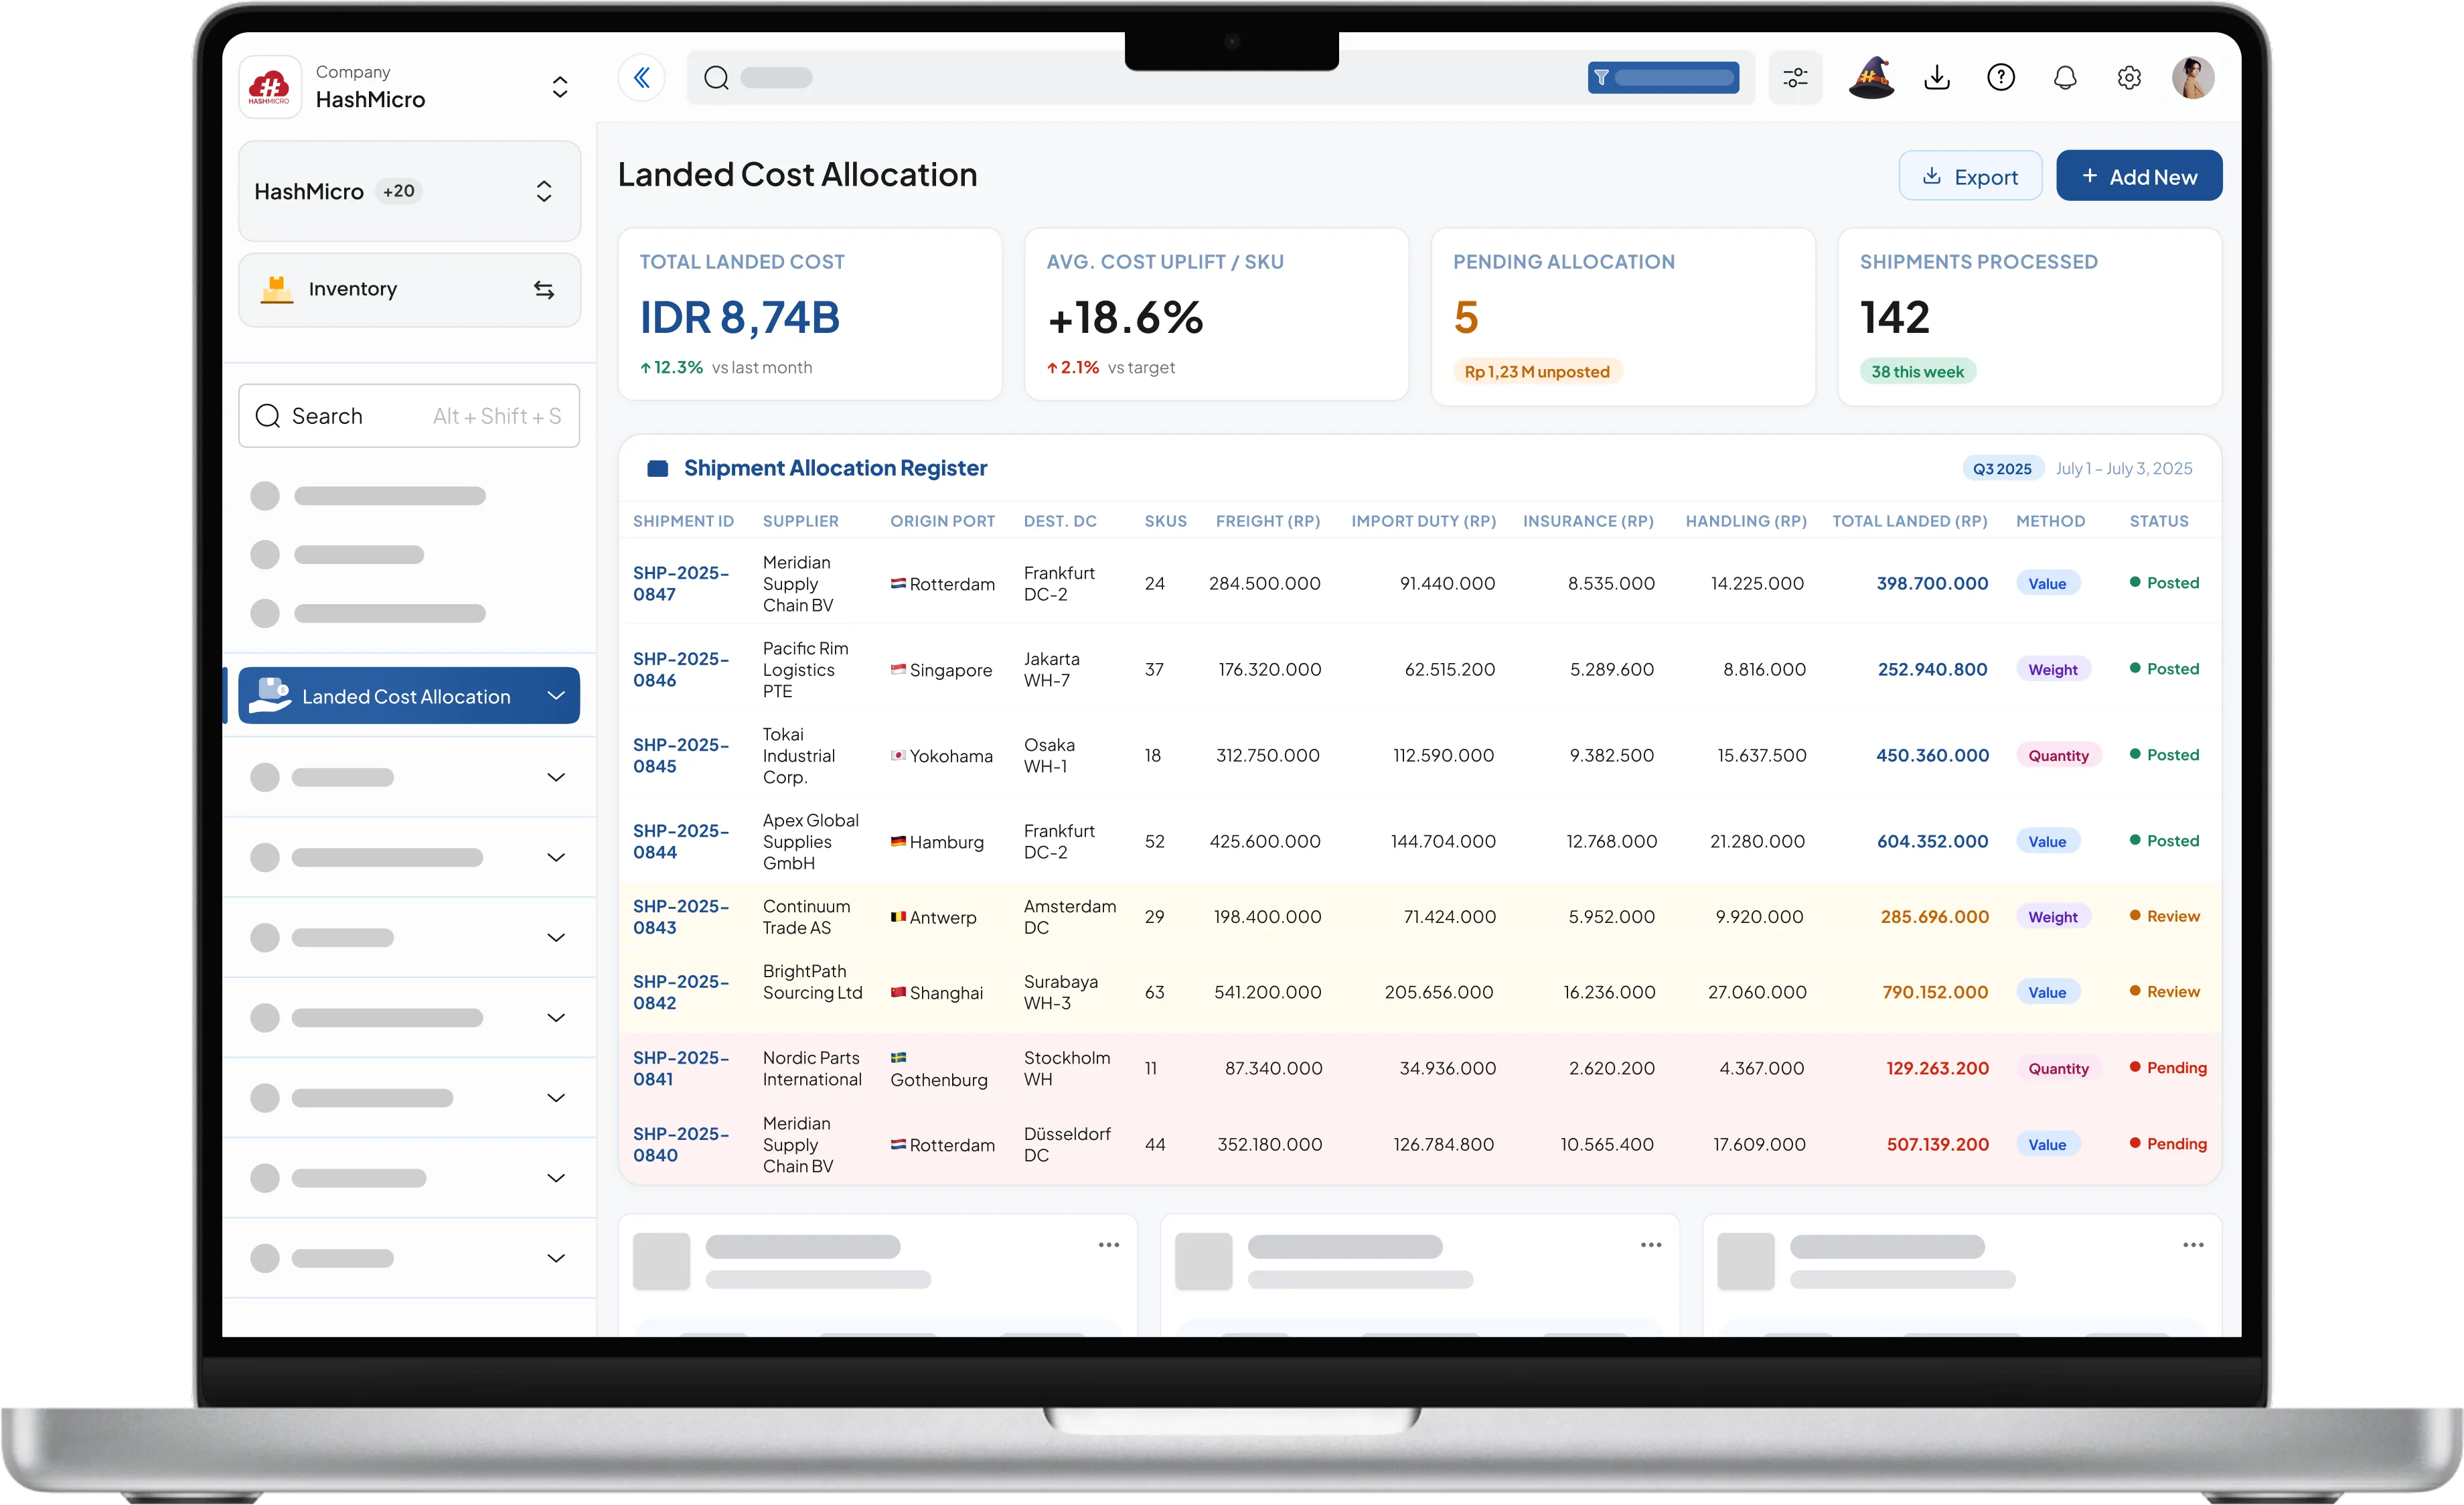Click the user profile avatar

[x=2193, y=78]
